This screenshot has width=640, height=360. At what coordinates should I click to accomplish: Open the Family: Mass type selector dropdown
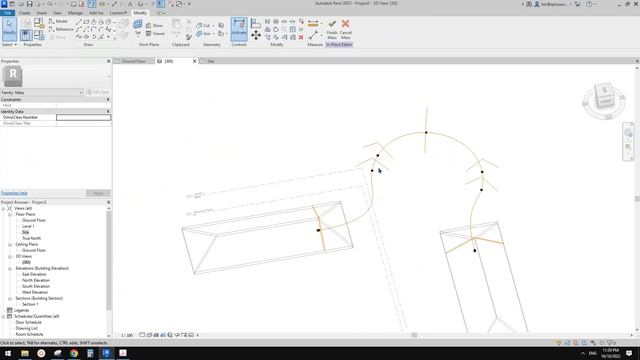tap(42, 93)
